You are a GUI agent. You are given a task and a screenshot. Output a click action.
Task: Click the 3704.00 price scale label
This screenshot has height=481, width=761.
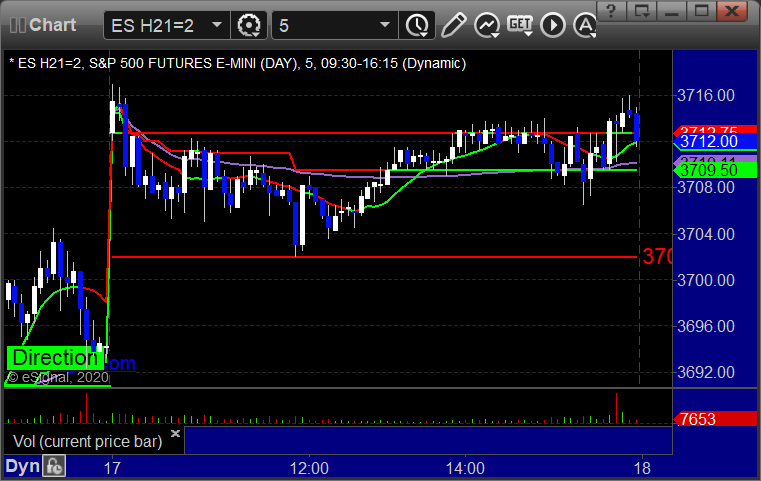point(706,234)
